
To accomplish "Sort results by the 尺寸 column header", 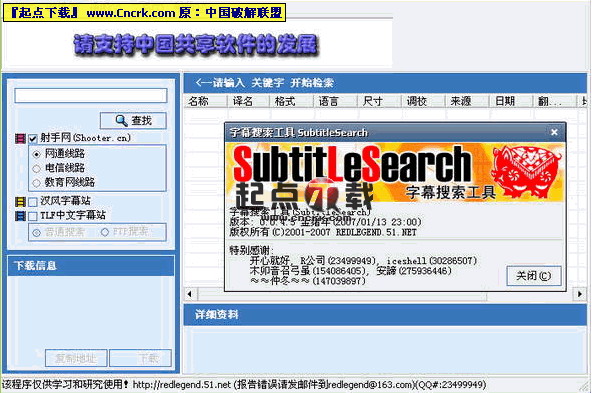I will coord(379,101).
